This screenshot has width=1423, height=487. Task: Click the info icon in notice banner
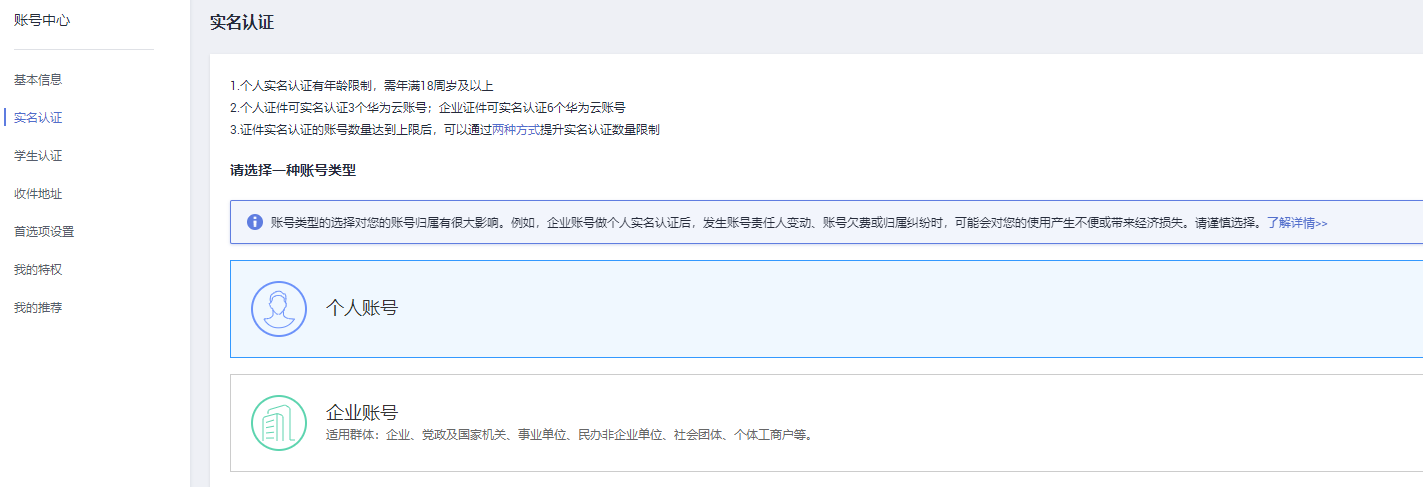click(x=255, y=222)
